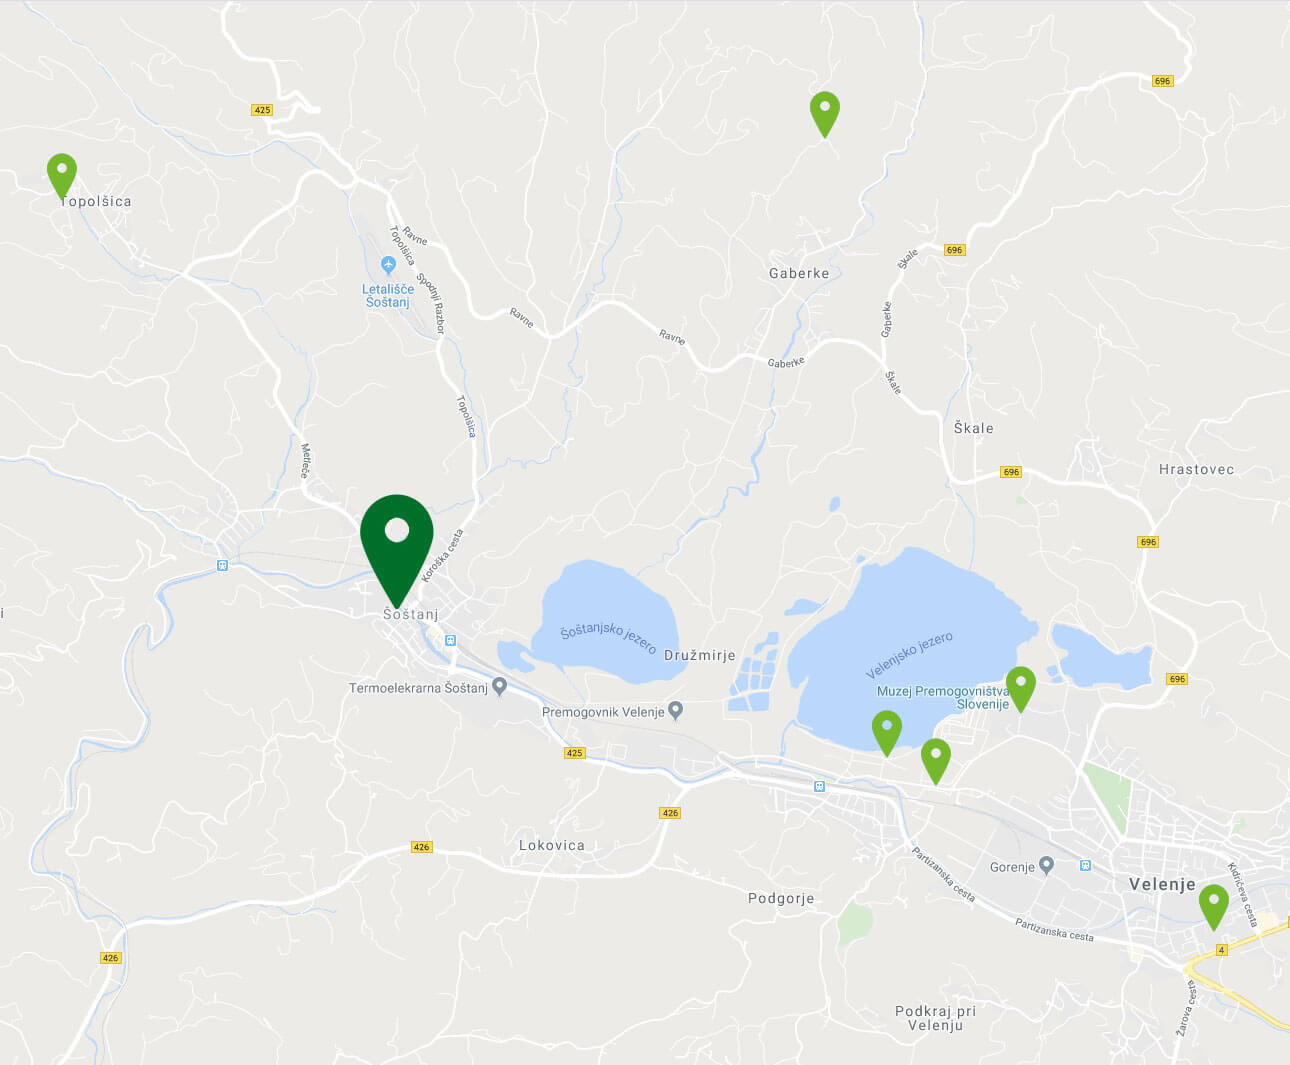The width and height of the screenshot is (1290, 1065).
Task: Click the Škale place name
Action: pos(974,428)
